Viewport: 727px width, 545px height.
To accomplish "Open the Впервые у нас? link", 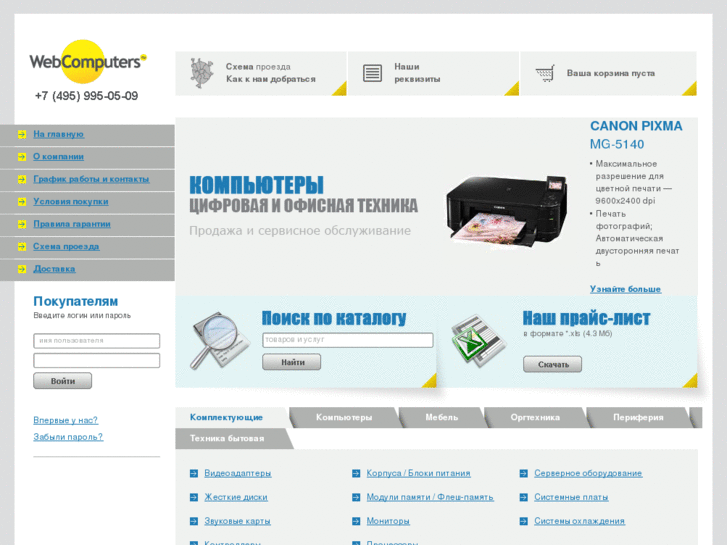I will tap(65, 420).
